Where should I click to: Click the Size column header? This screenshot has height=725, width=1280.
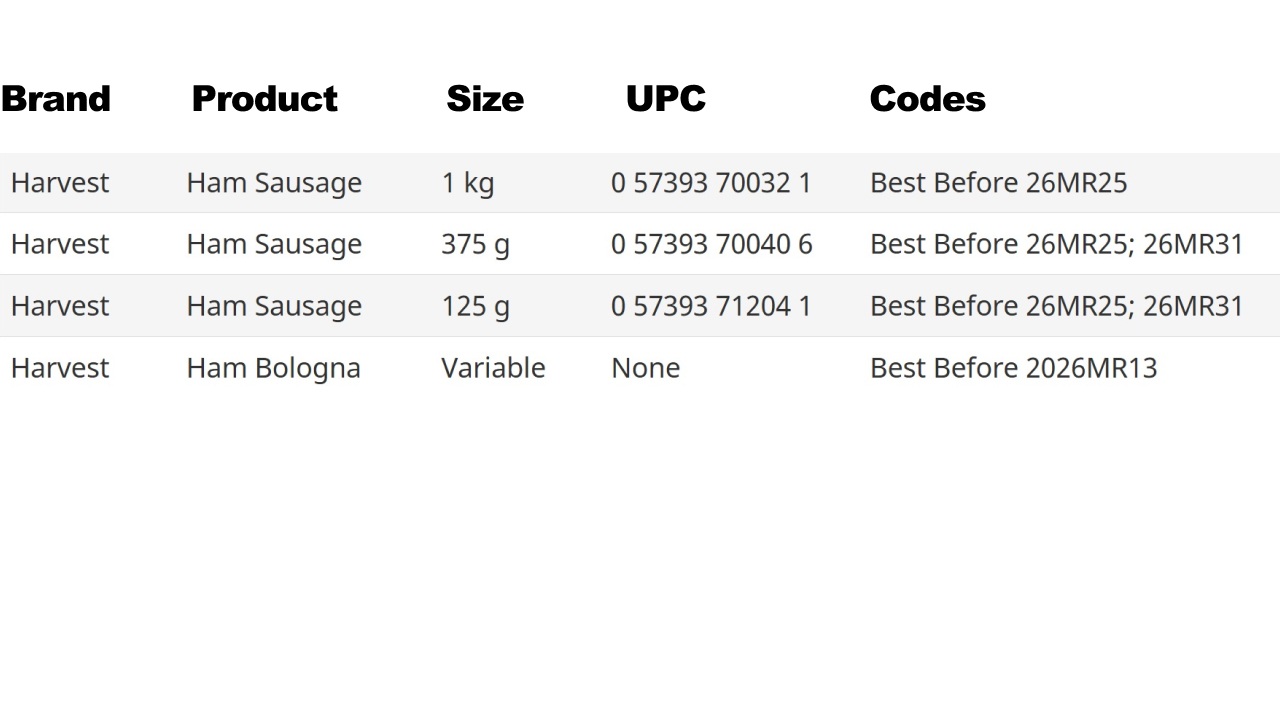click(x=485, y=99)
